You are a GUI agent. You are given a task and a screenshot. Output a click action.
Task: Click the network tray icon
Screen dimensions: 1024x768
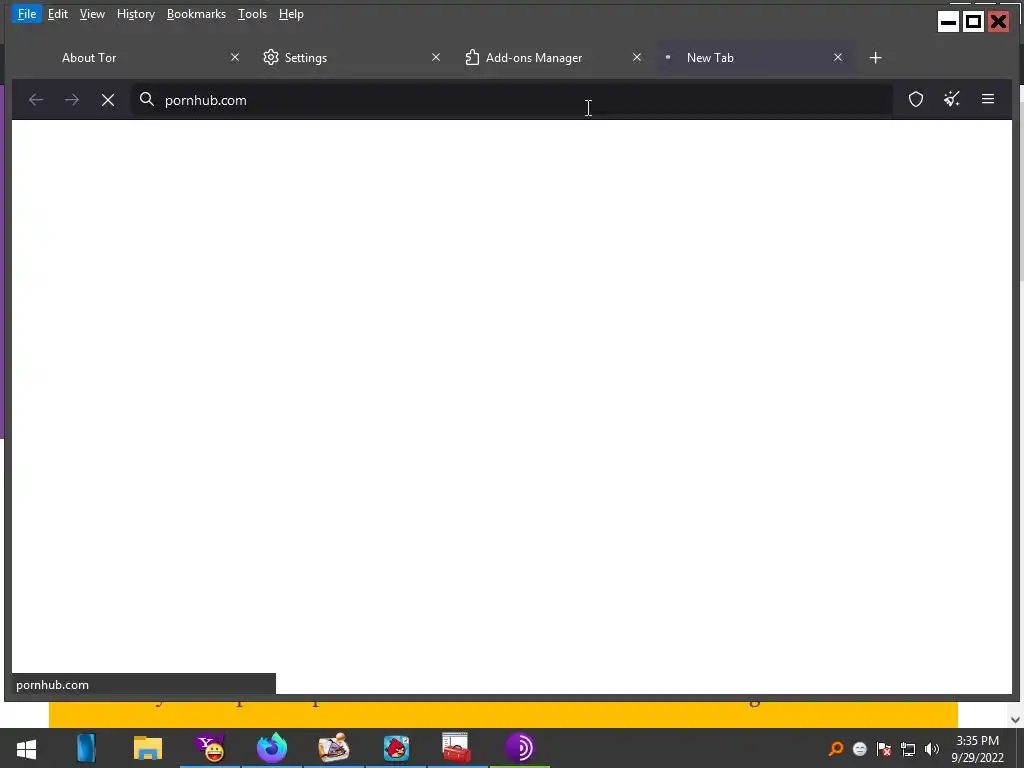tap(908, 749)
